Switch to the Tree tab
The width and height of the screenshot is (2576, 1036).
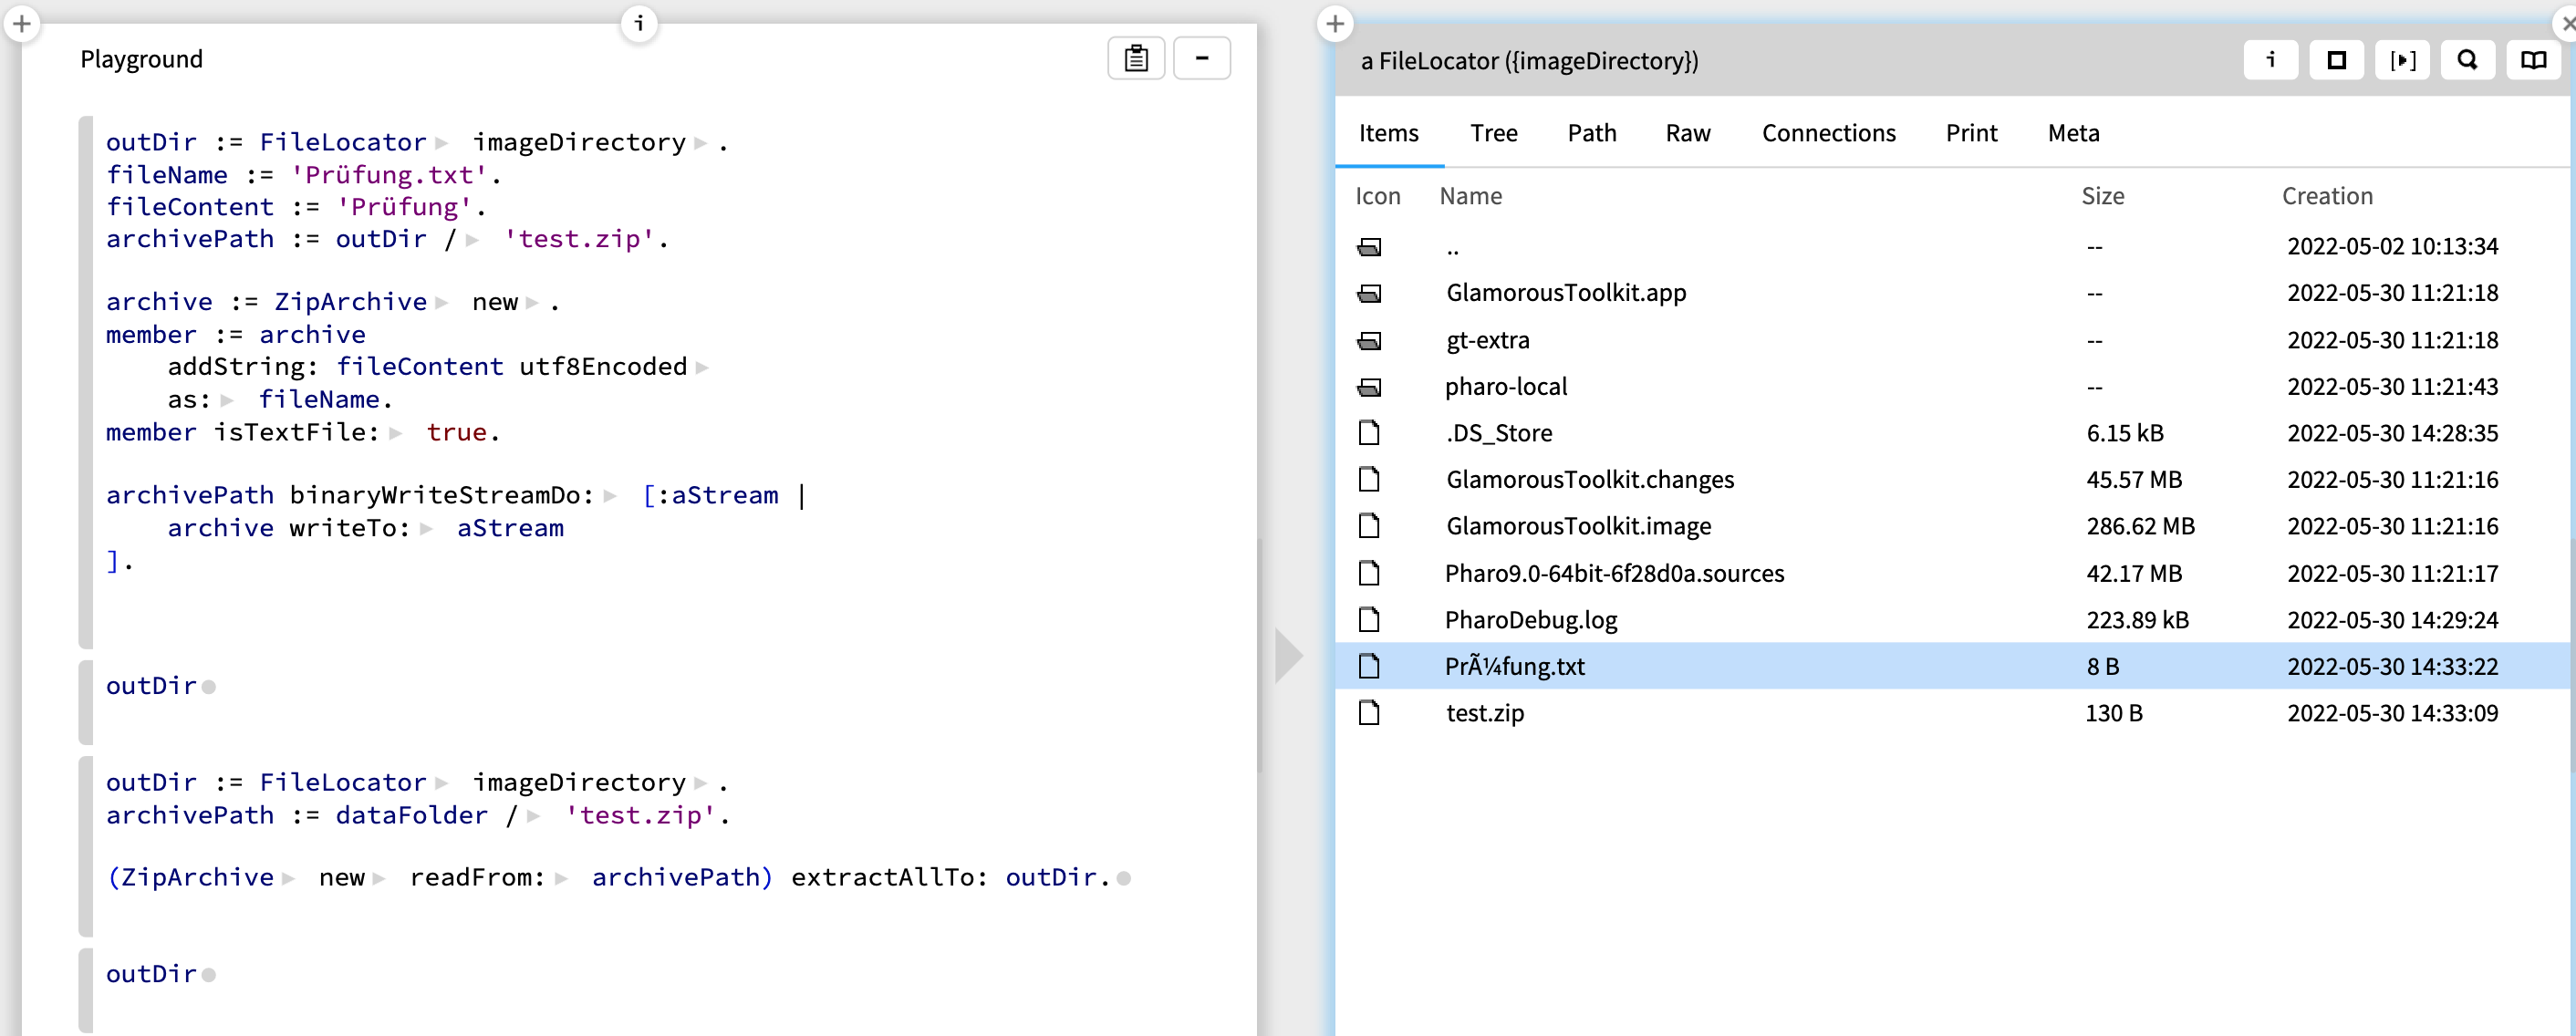tap(1494, 133)
